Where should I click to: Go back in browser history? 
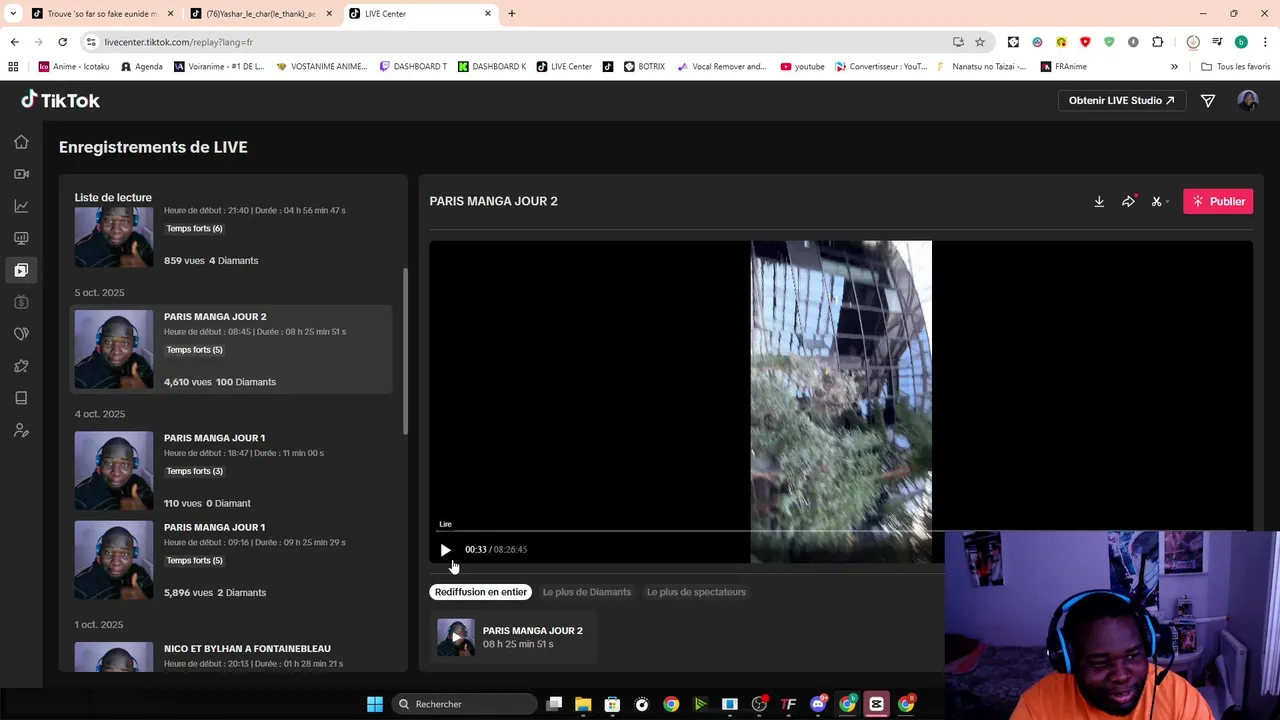coord(14,42)
